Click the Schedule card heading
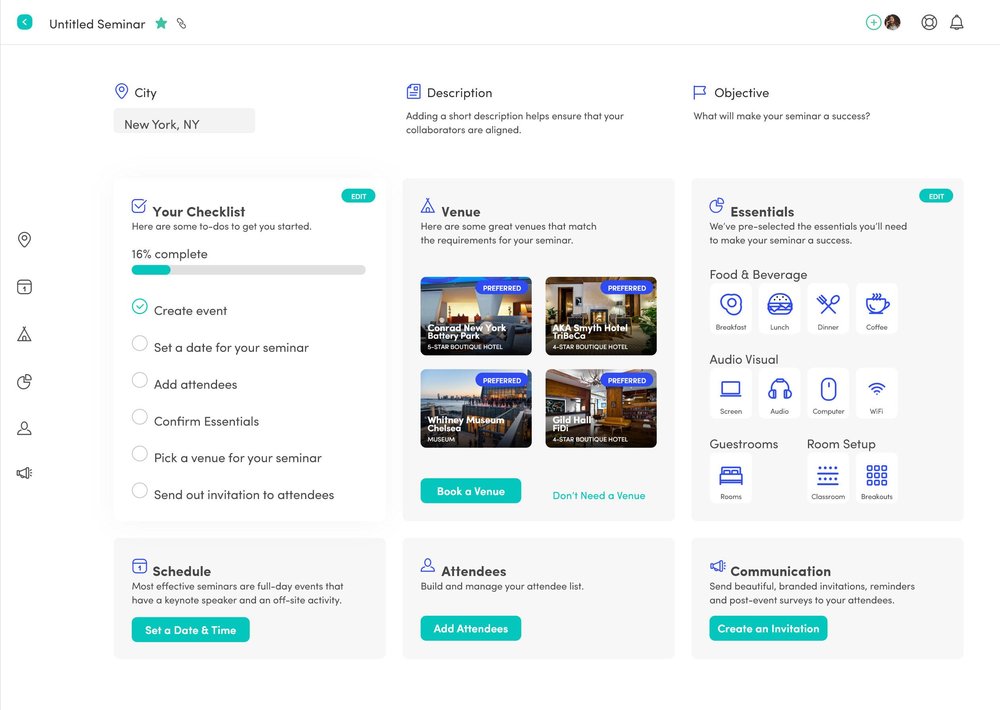This screenshot has width=1000, height=710. pyautogui.click(x=182, y=571)
